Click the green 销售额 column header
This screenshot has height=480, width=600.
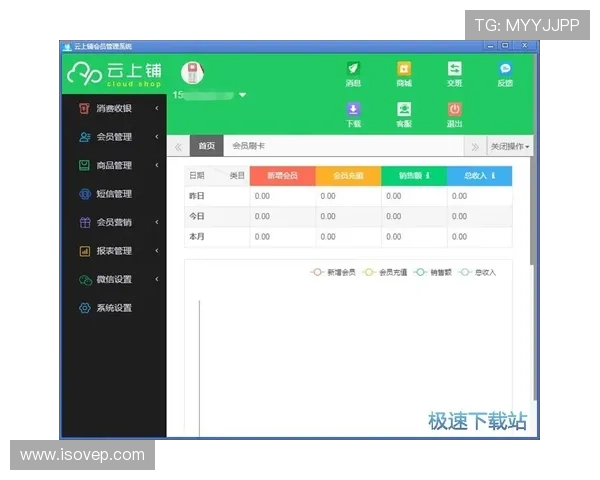pyautogui.click(x=414, y=176)
